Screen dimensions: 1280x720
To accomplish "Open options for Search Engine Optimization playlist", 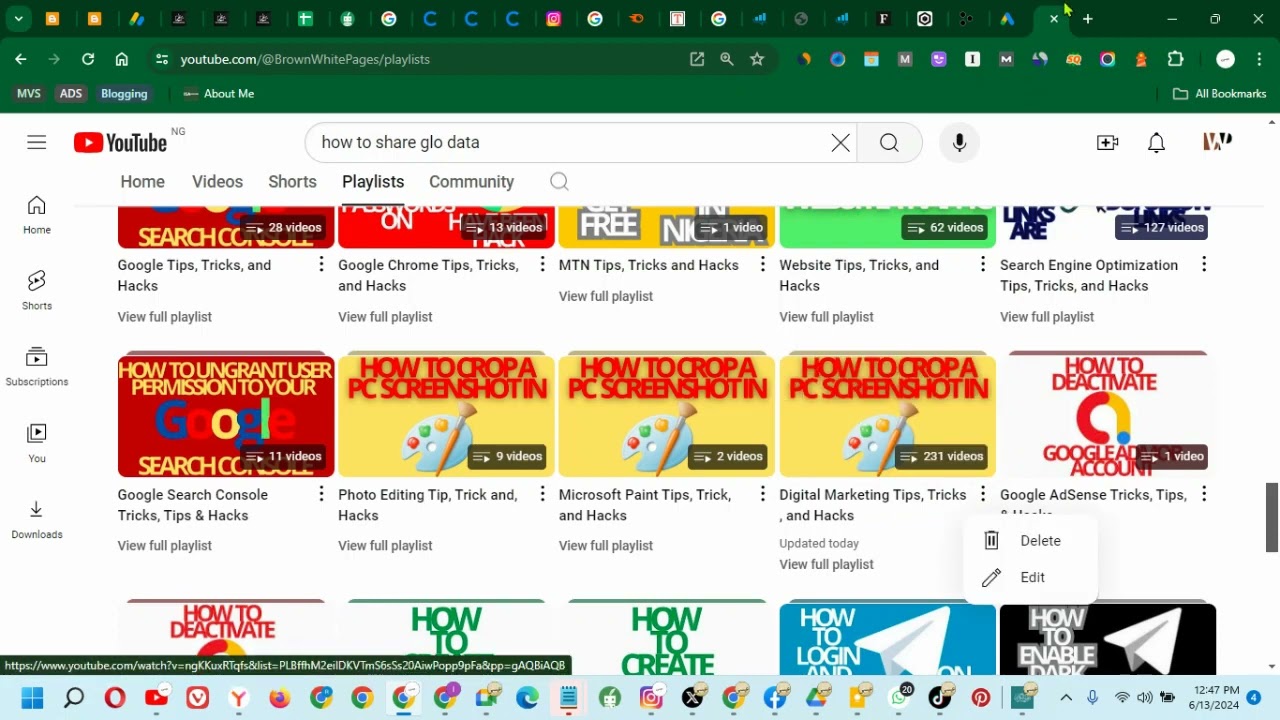I will tap(1204, 264).
